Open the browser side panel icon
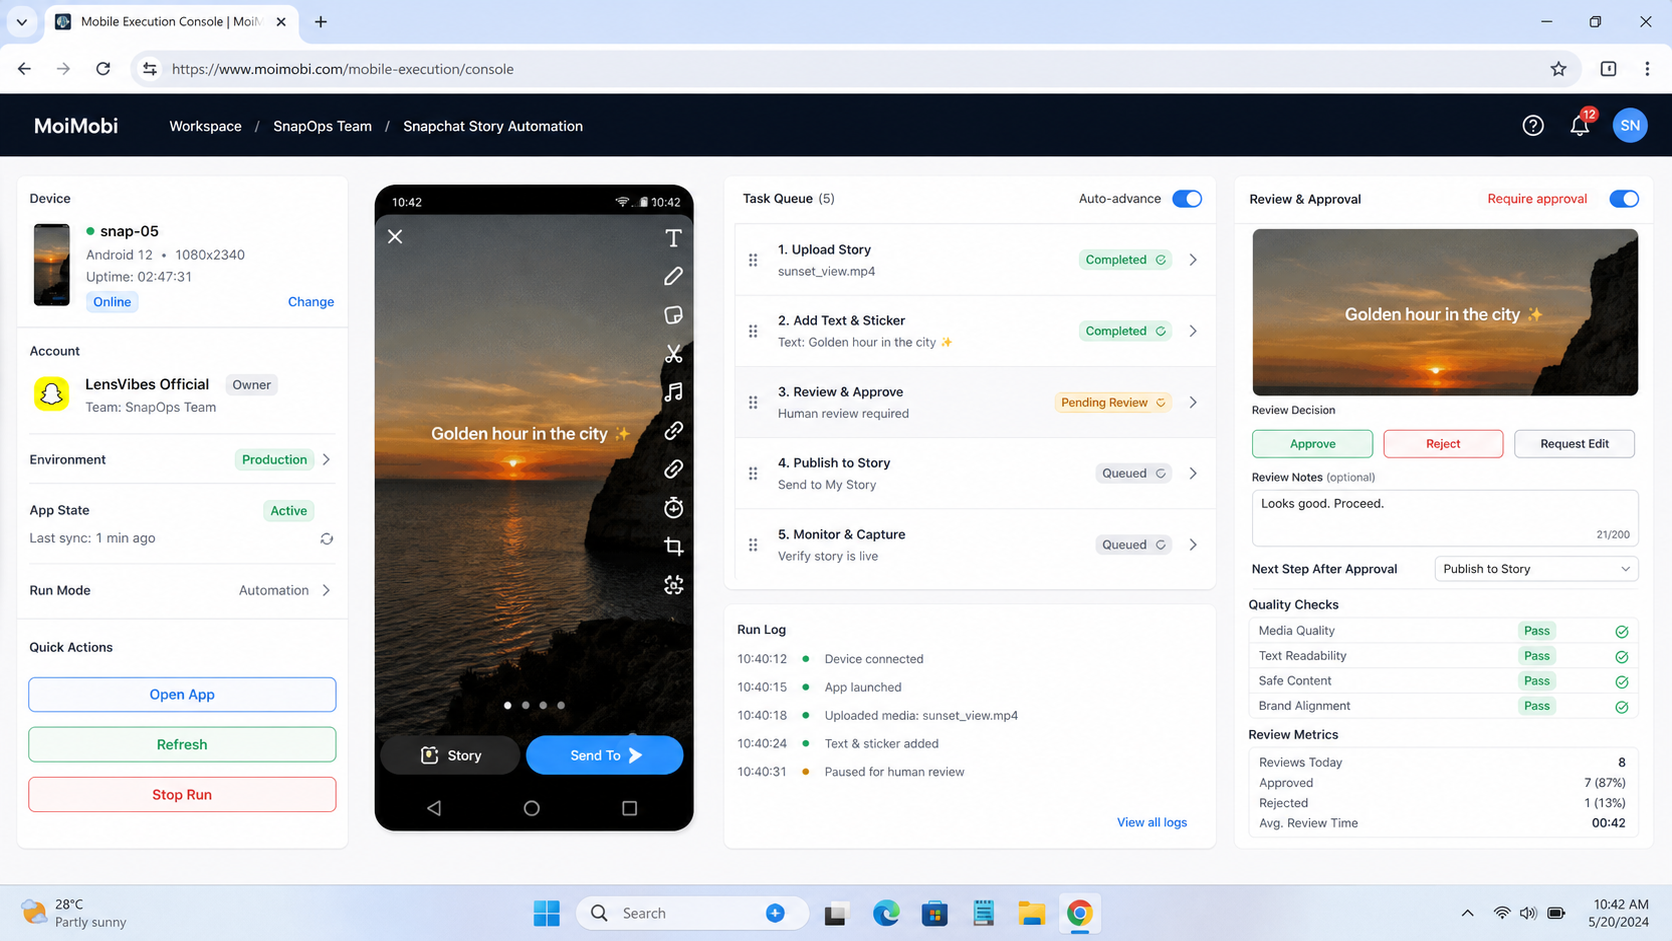 pyautogui.click(x=1608, y=69)
